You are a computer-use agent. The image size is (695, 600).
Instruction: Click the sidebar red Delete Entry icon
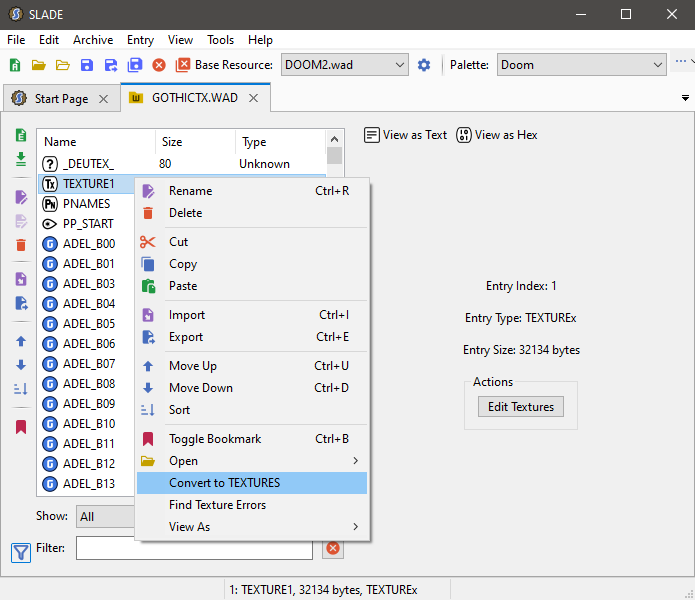21,245
